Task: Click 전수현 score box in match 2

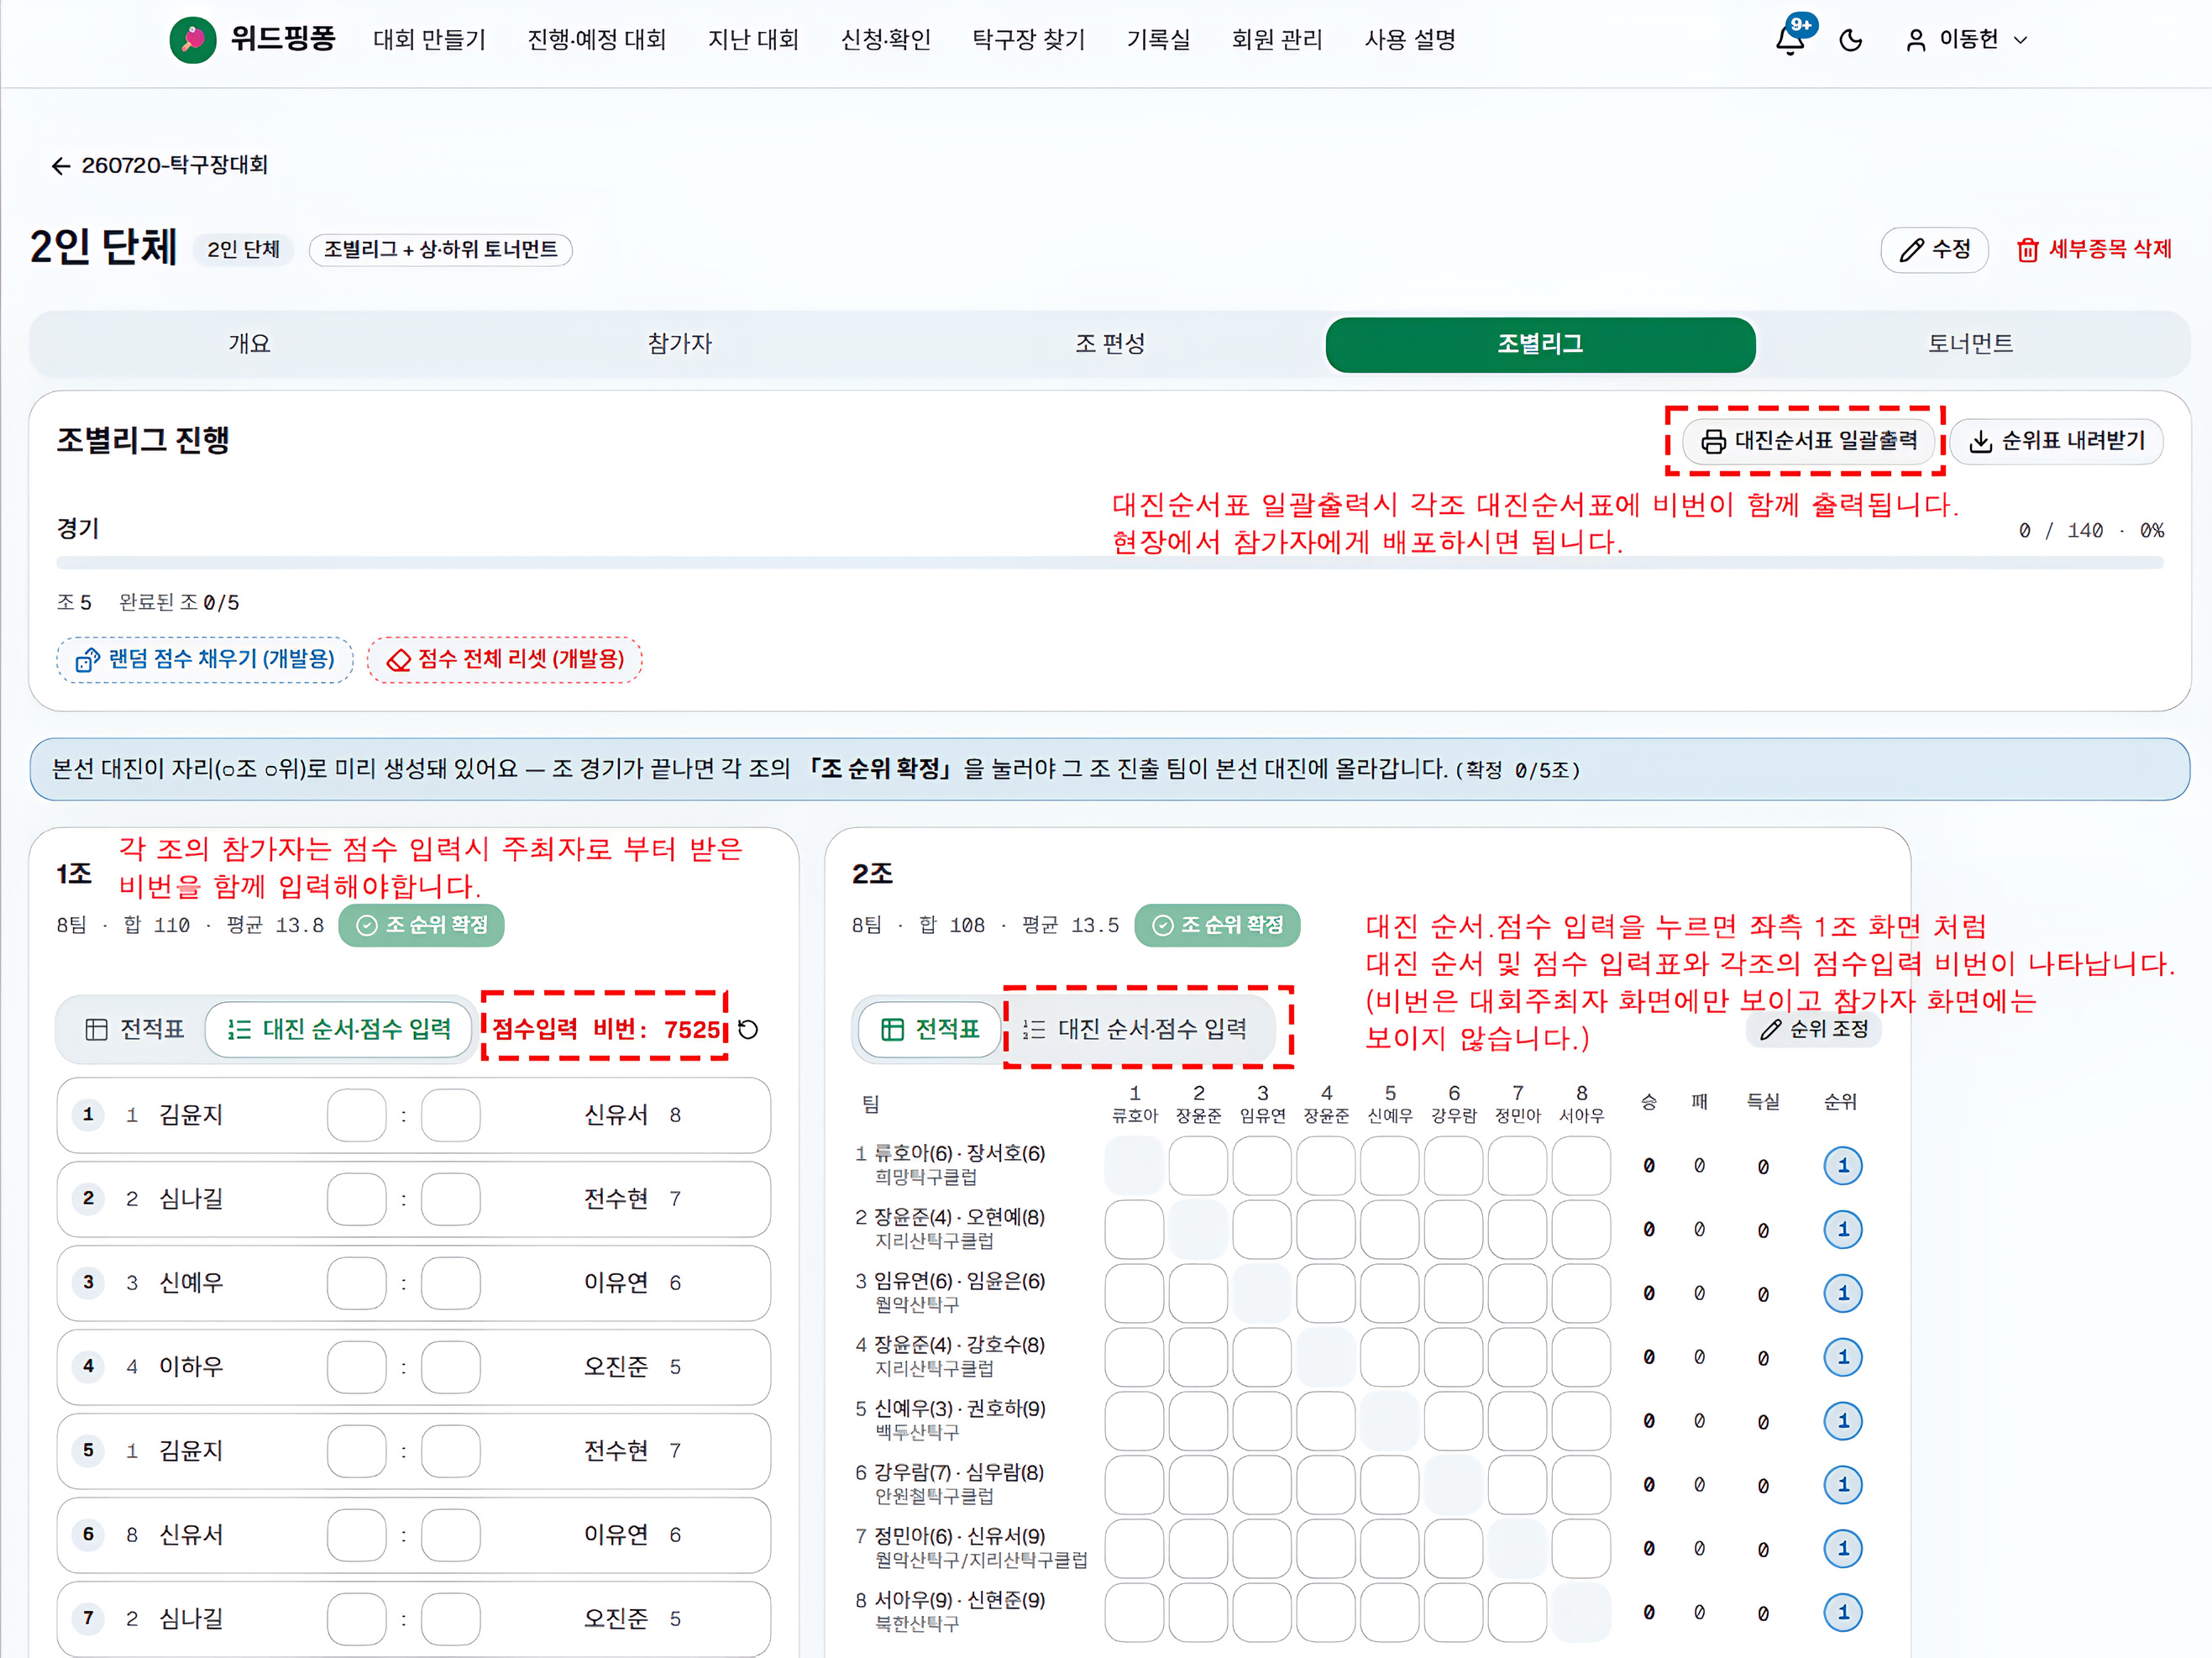Action: click(x=451, y=1199)
